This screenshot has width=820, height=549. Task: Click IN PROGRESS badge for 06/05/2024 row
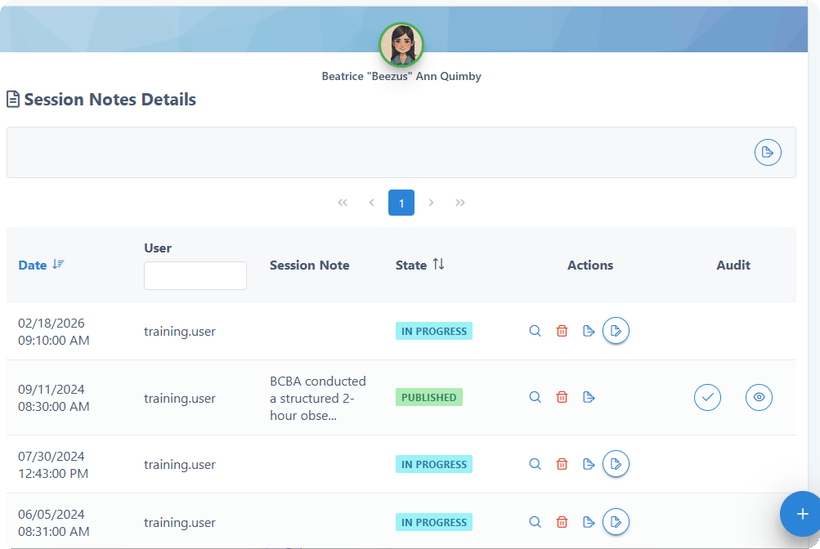click(x=434, y=522)
